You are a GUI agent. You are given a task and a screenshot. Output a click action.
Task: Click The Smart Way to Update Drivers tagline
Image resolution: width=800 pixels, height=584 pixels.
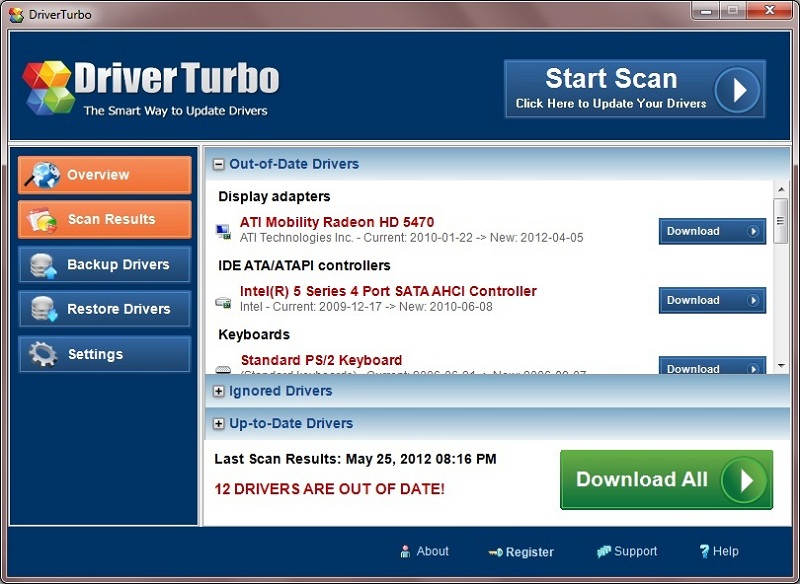[x=176, y=111]
